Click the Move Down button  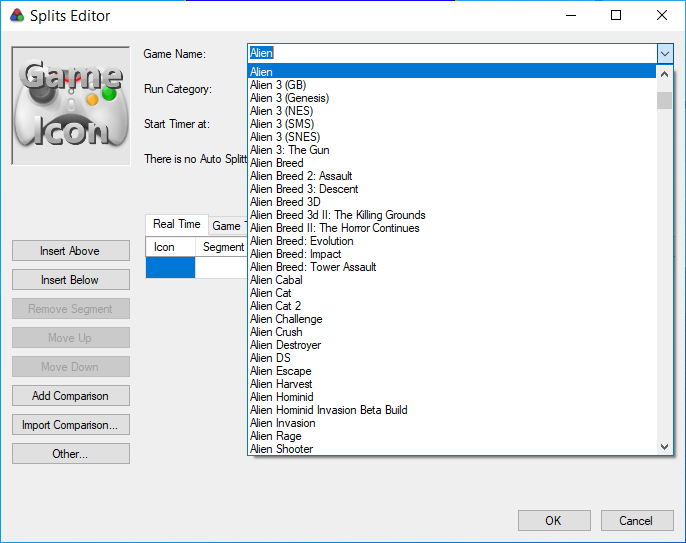tap(71, 367)
